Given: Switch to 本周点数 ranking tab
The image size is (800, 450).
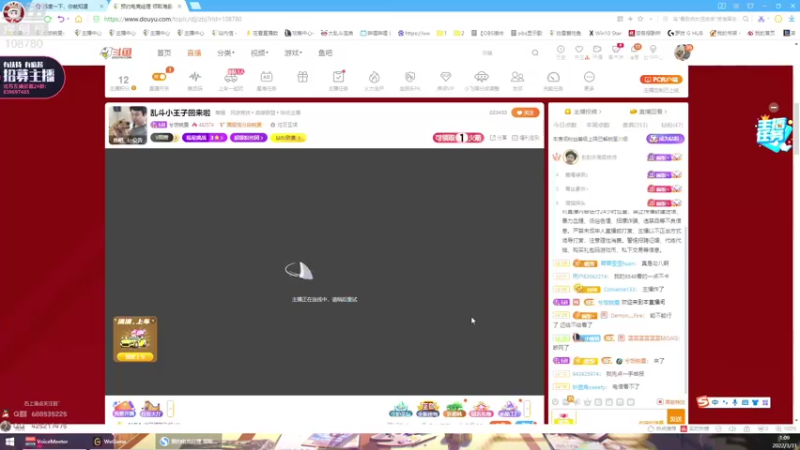Looking at the screenshot, I should [x=598, y=125].
